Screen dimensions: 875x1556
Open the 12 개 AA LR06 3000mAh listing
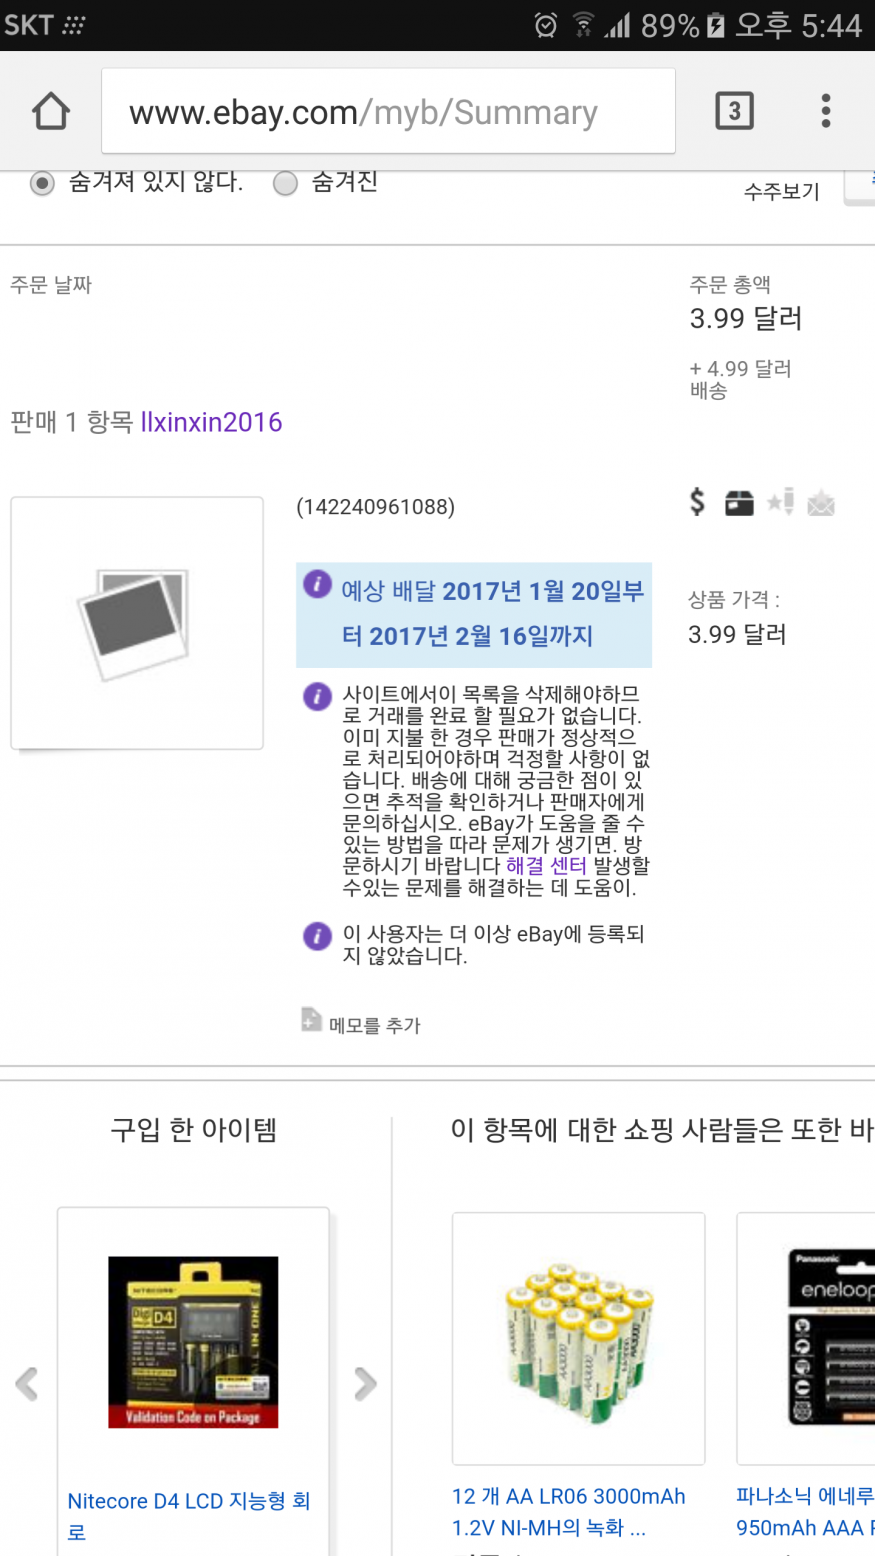click(x=568, y=1511)
